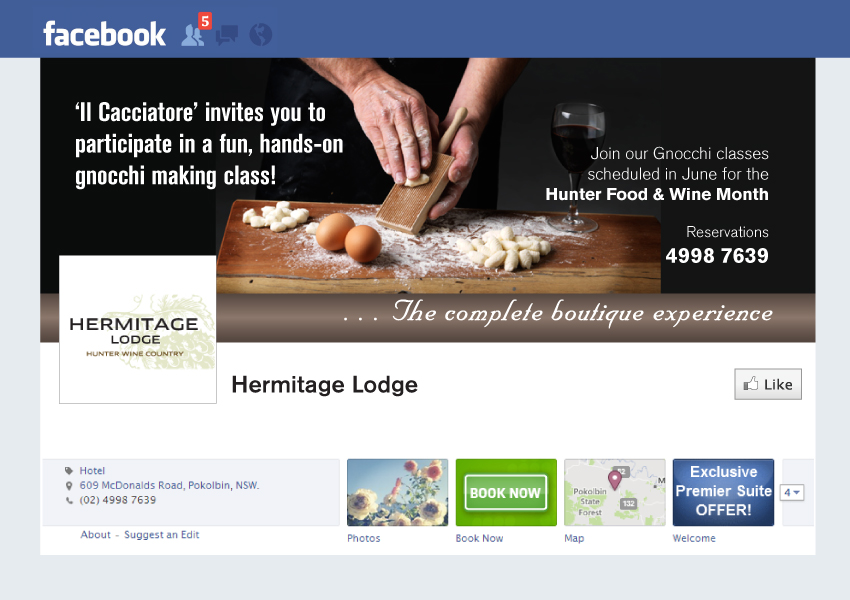Click the Hotel category link
The image size is (850, 600).
click(x=92, y=470)
